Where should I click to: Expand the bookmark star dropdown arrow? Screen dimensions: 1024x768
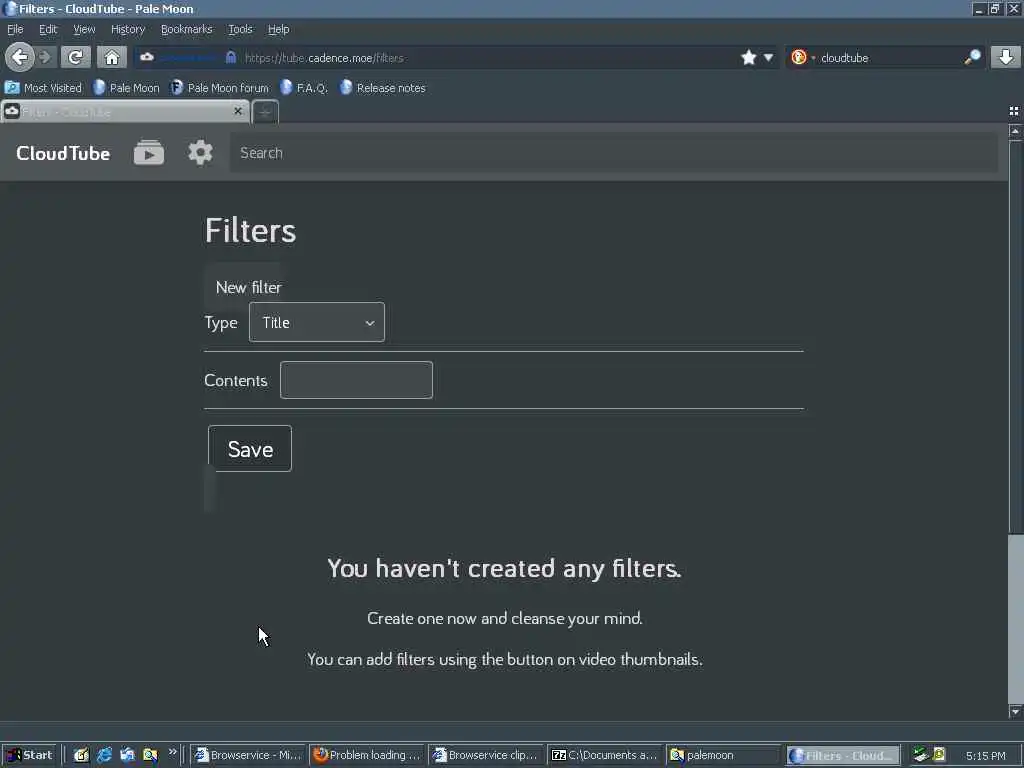(x=769, y=57)
